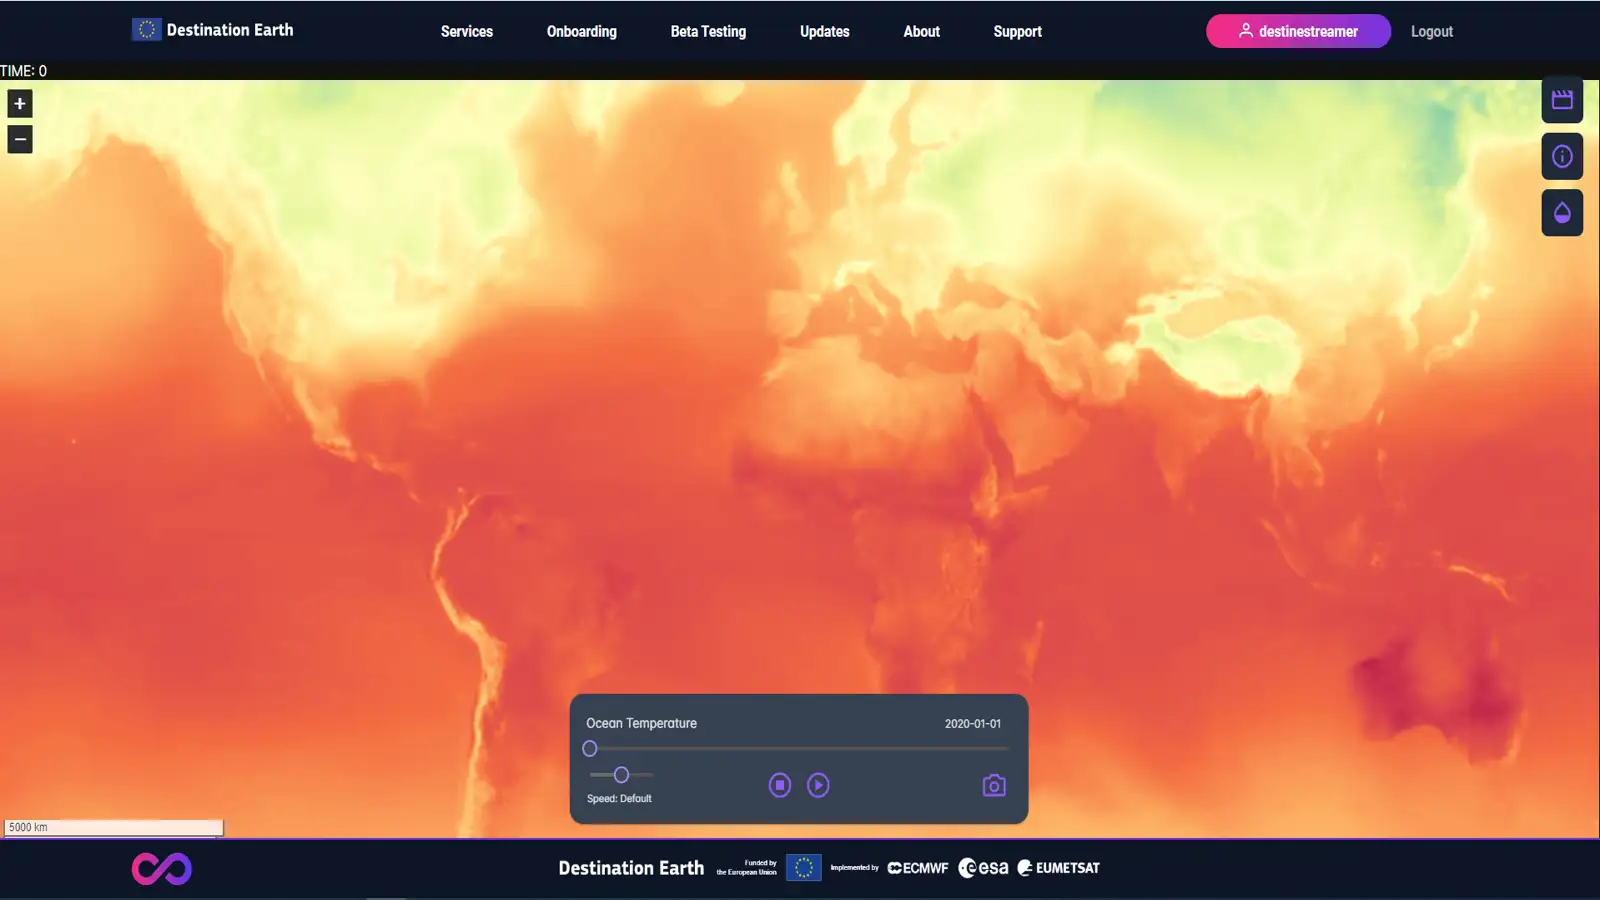Open the Onboarding menu
Image resolution: width=1600 pixels, height=900 pixels.
click(581, 32)
